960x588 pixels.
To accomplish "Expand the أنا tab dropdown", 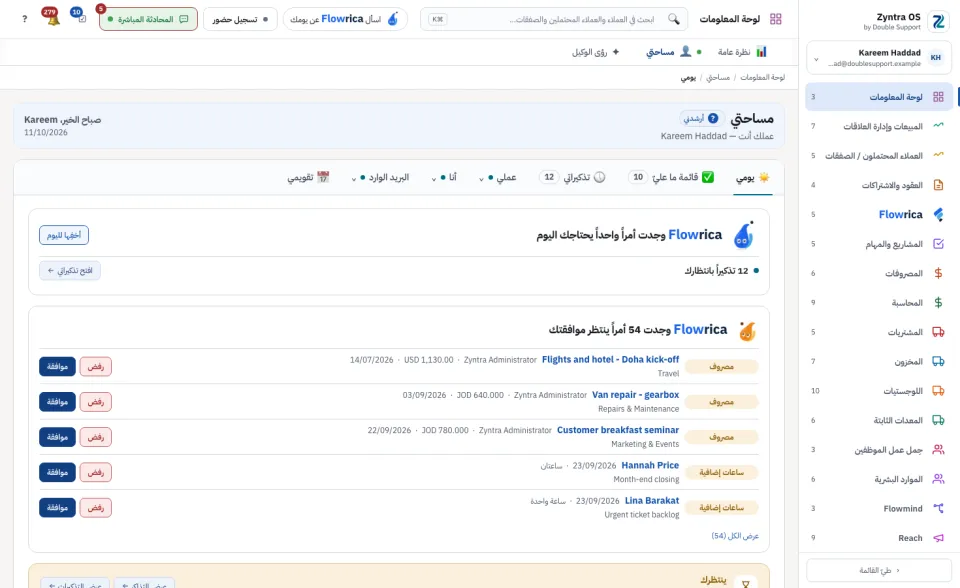I will [x=444, y=178].
